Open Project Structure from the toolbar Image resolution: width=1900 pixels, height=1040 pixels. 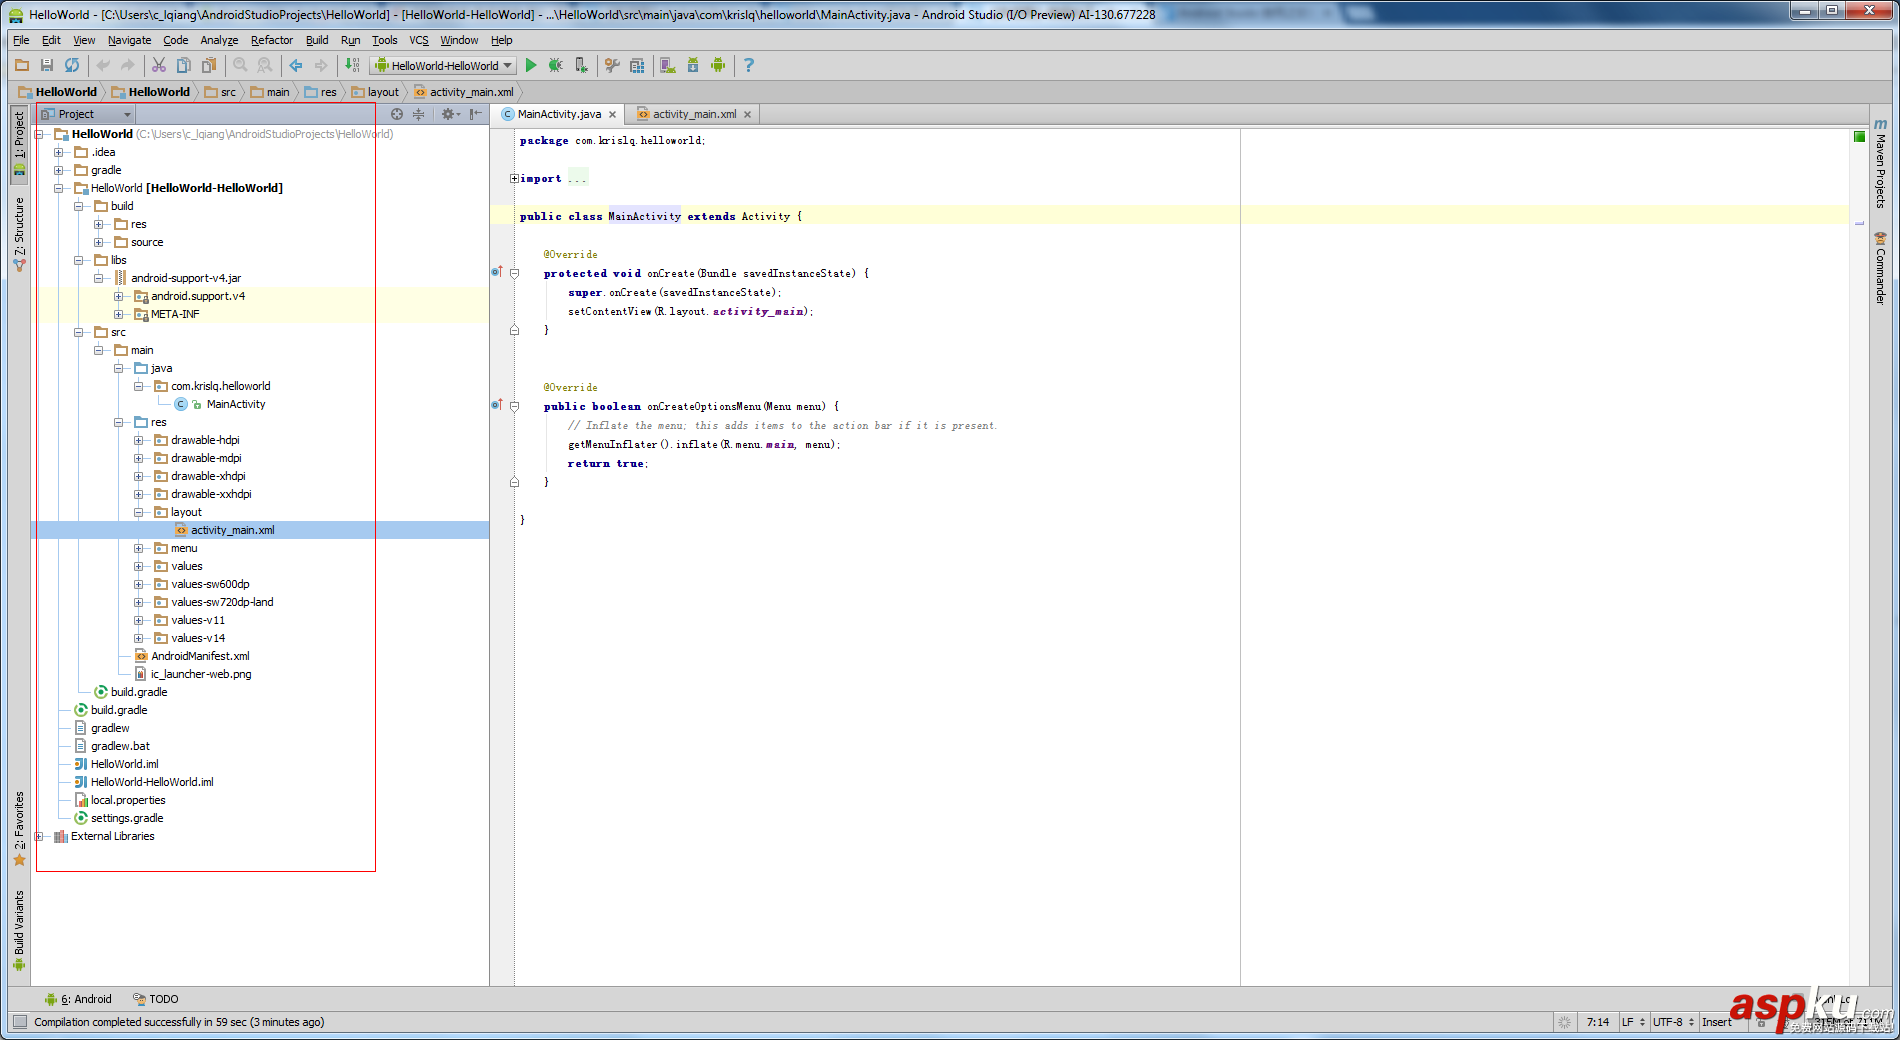coord(637,65)
